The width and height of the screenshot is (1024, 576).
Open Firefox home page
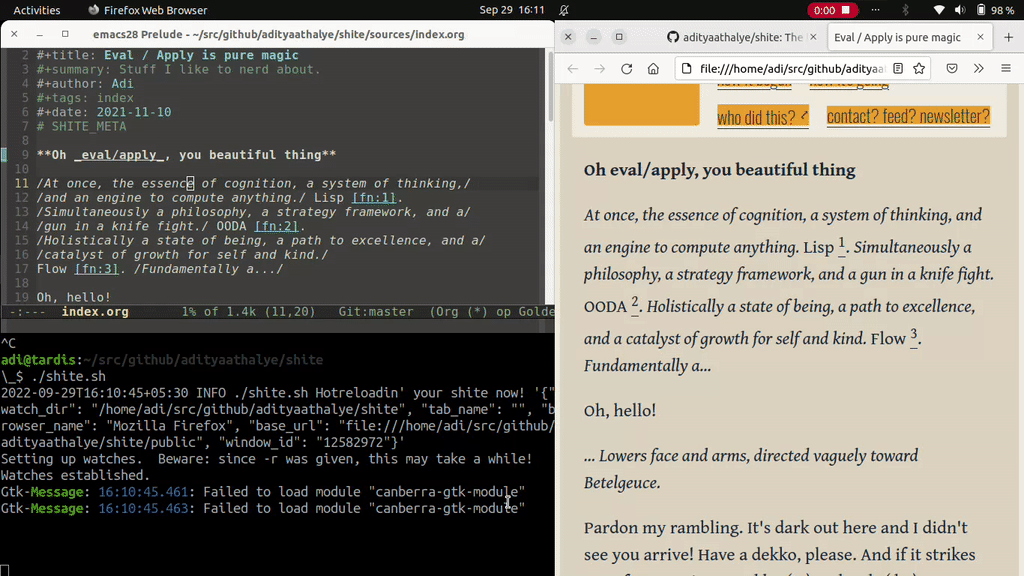point(653,69)
